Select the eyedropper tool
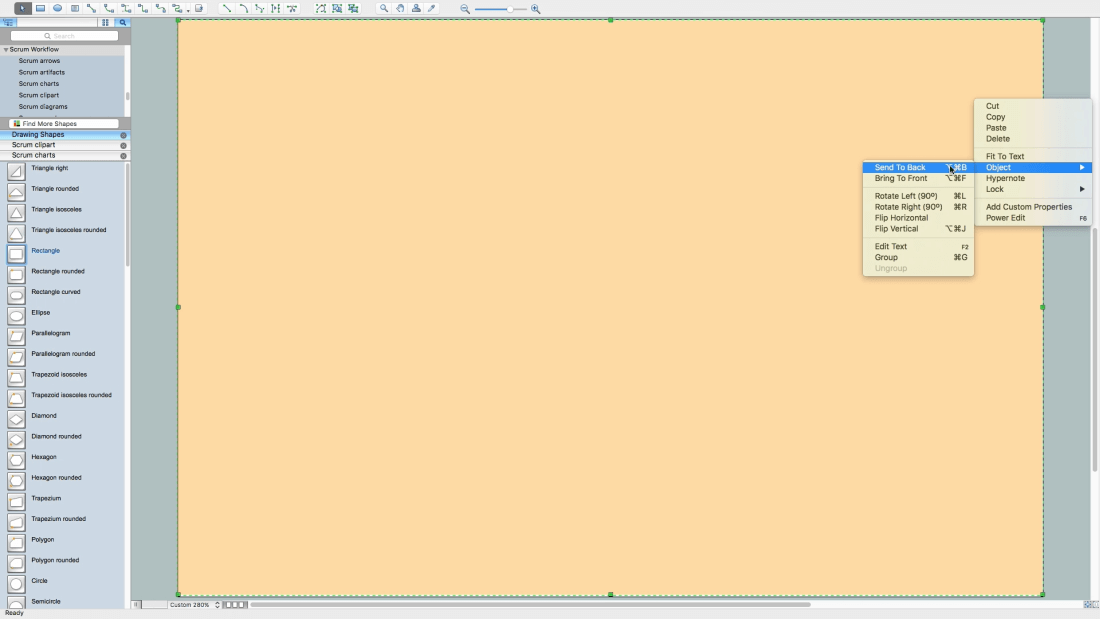 point(432,8)
